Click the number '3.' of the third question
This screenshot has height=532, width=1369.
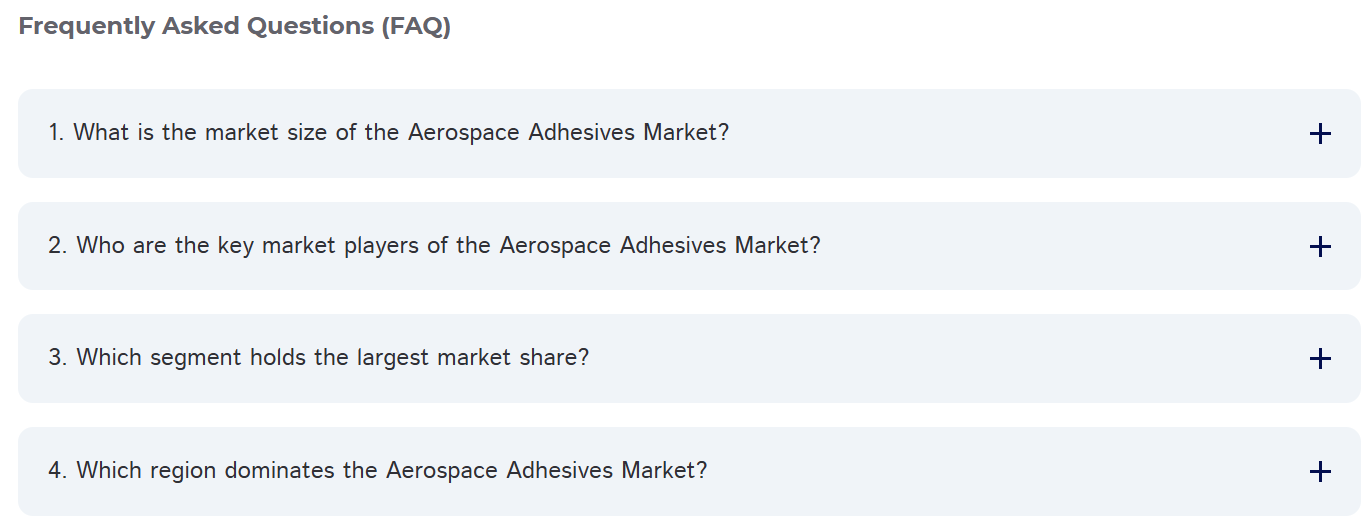tap(57, 357)
